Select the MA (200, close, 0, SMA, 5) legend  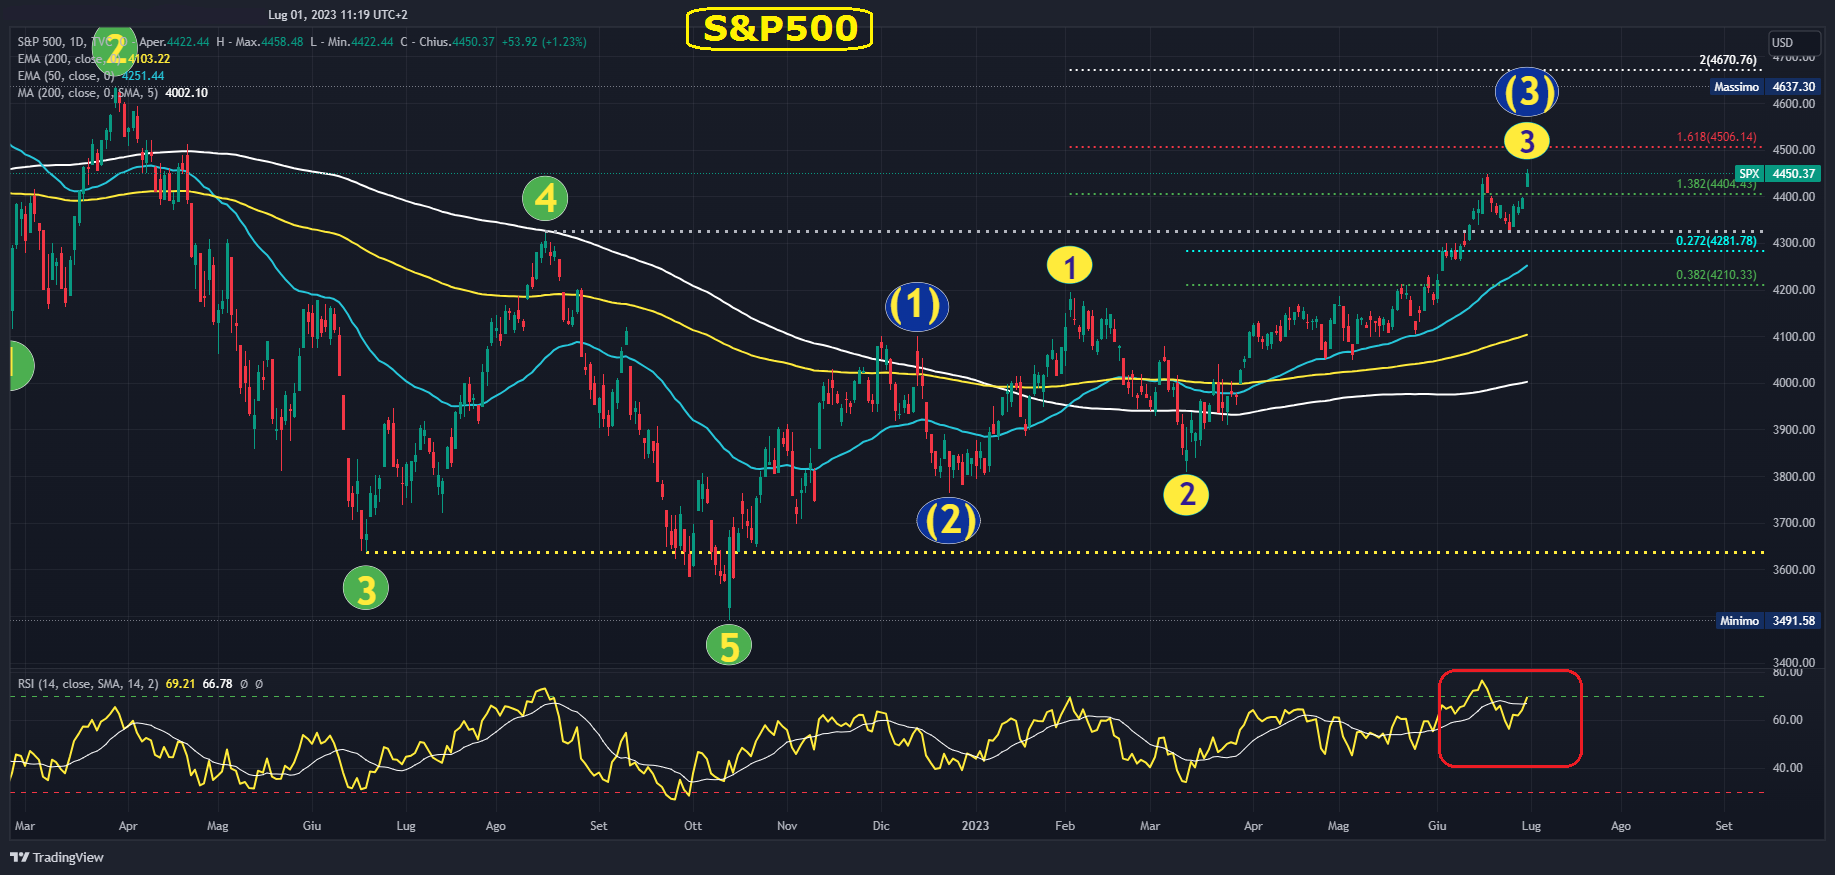click(x=87, y=93)
